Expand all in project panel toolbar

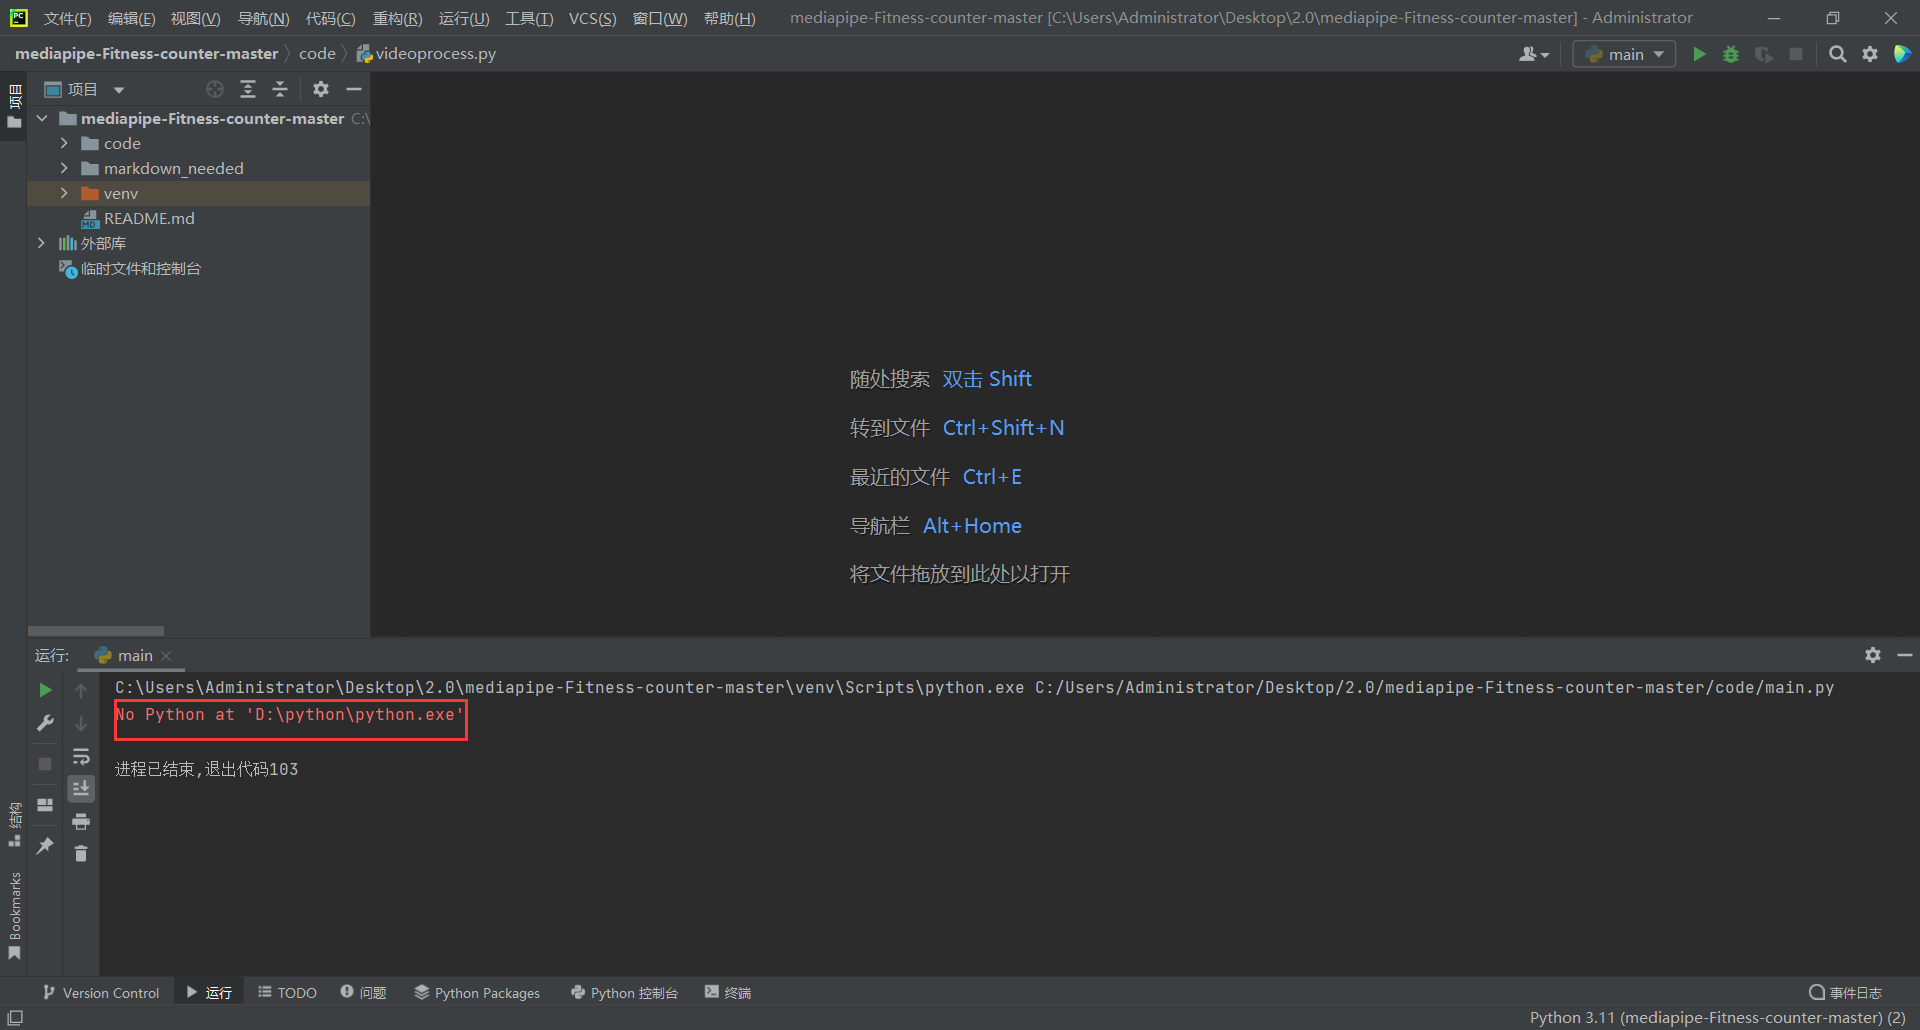pyautogui.click(x=248, y=89)
